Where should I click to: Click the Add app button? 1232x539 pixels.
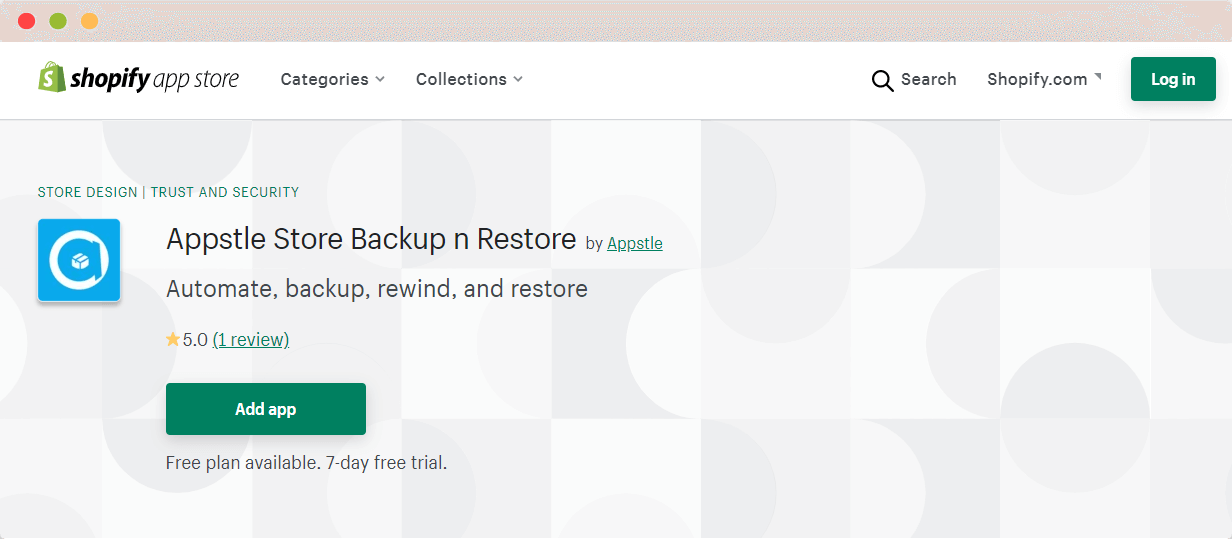click(266, 409)
